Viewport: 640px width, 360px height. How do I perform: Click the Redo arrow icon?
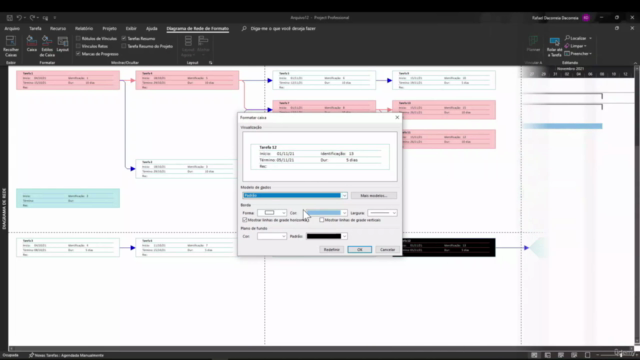click(x=32, y=18)
